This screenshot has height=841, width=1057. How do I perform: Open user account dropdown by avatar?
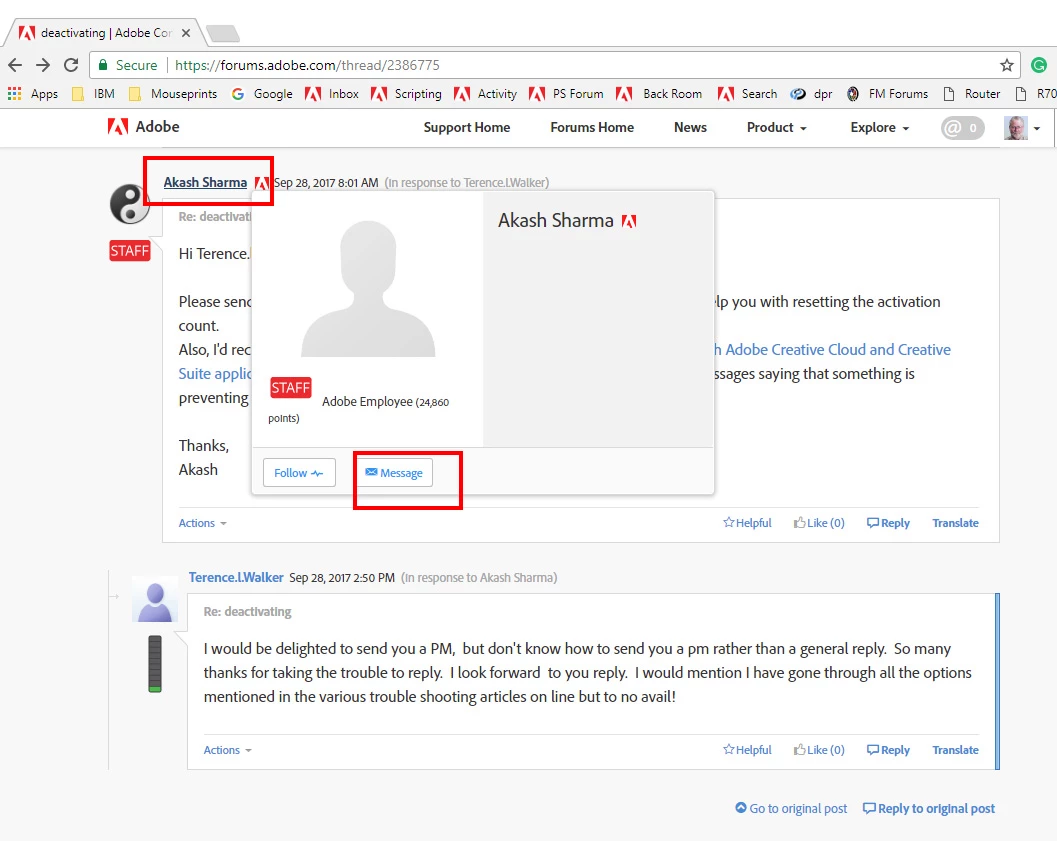[1022, 128]
